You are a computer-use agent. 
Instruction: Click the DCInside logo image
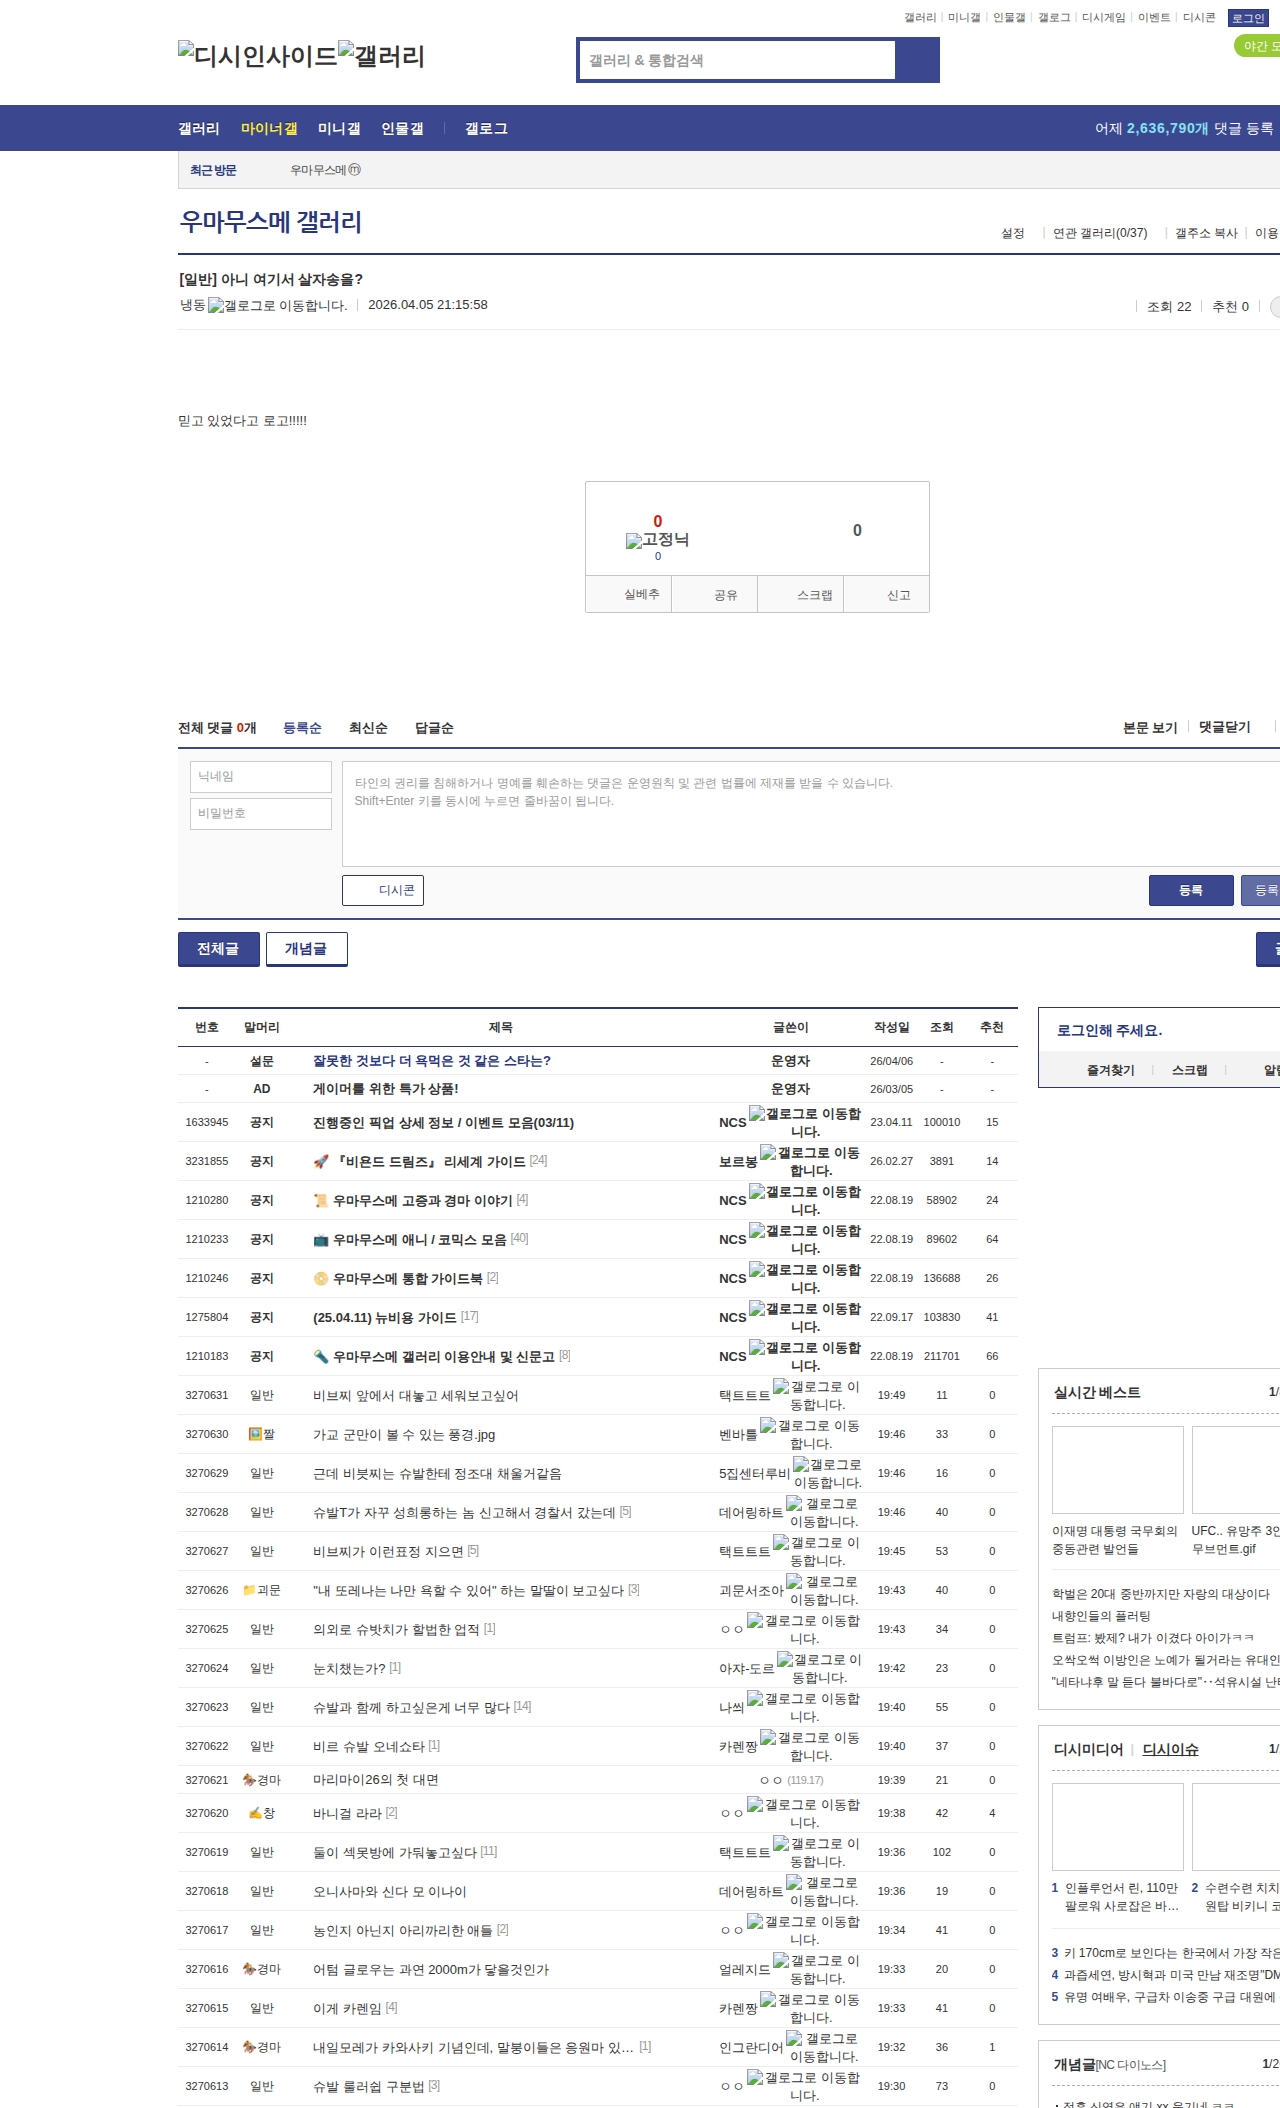tap(257, 56)
